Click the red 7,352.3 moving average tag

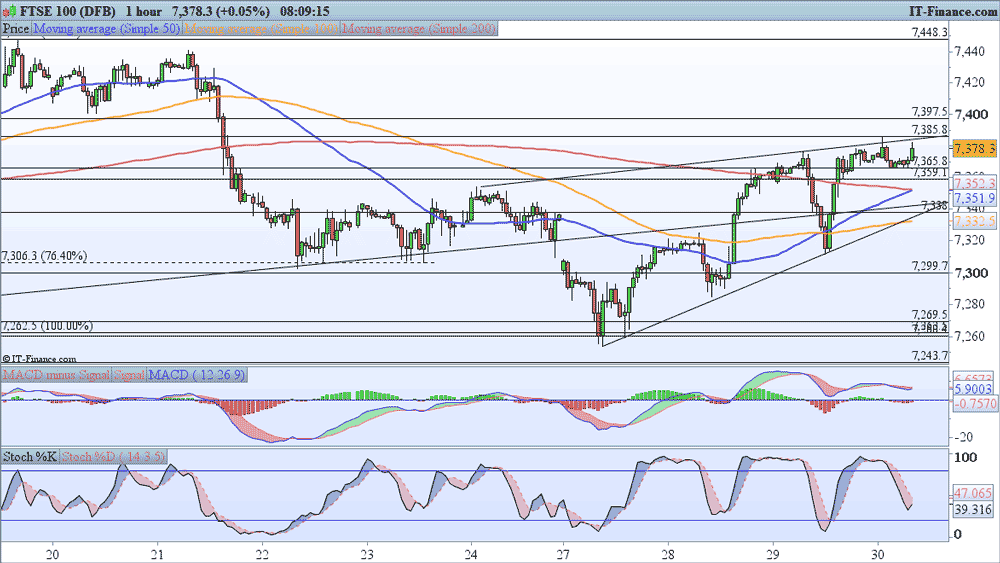[x=974, y=184]
